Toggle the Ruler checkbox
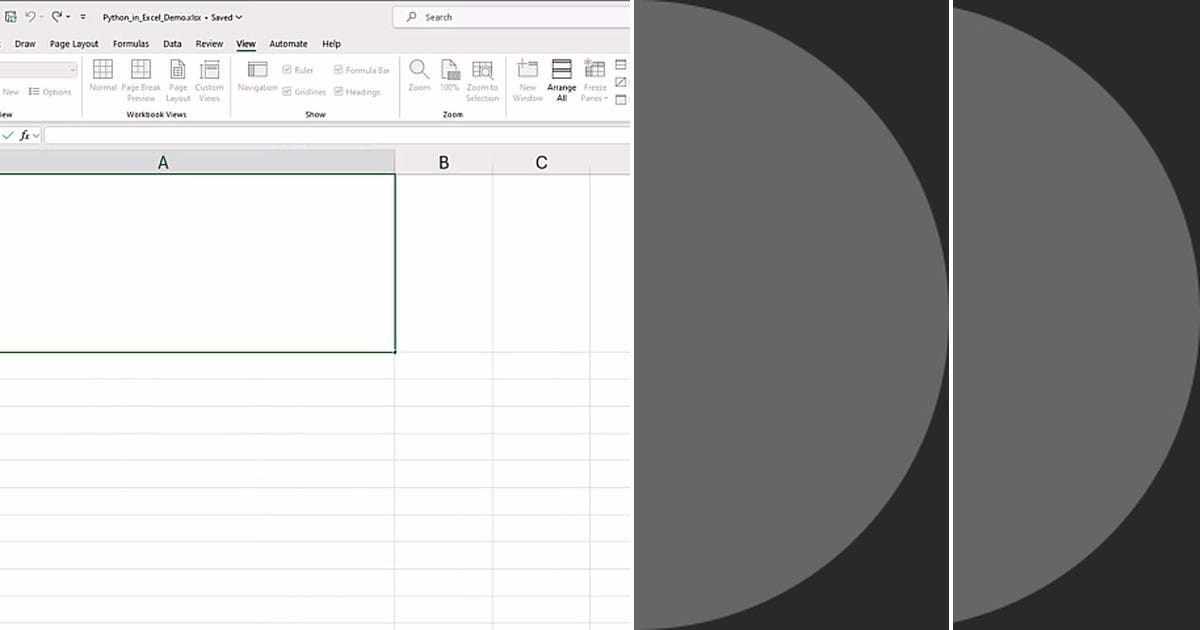The width and height of the screenshot is (1200, 630). click(x=288, y=69)
